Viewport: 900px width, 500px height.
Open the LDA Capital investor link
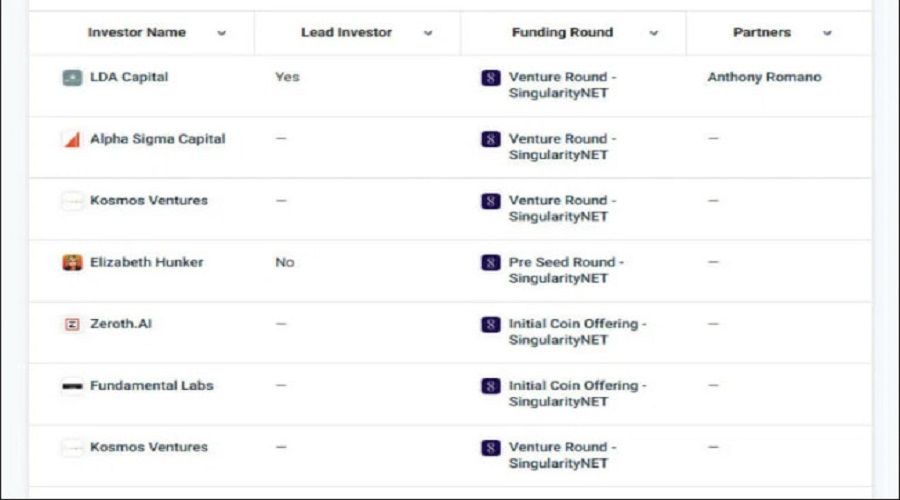point(129,77)
